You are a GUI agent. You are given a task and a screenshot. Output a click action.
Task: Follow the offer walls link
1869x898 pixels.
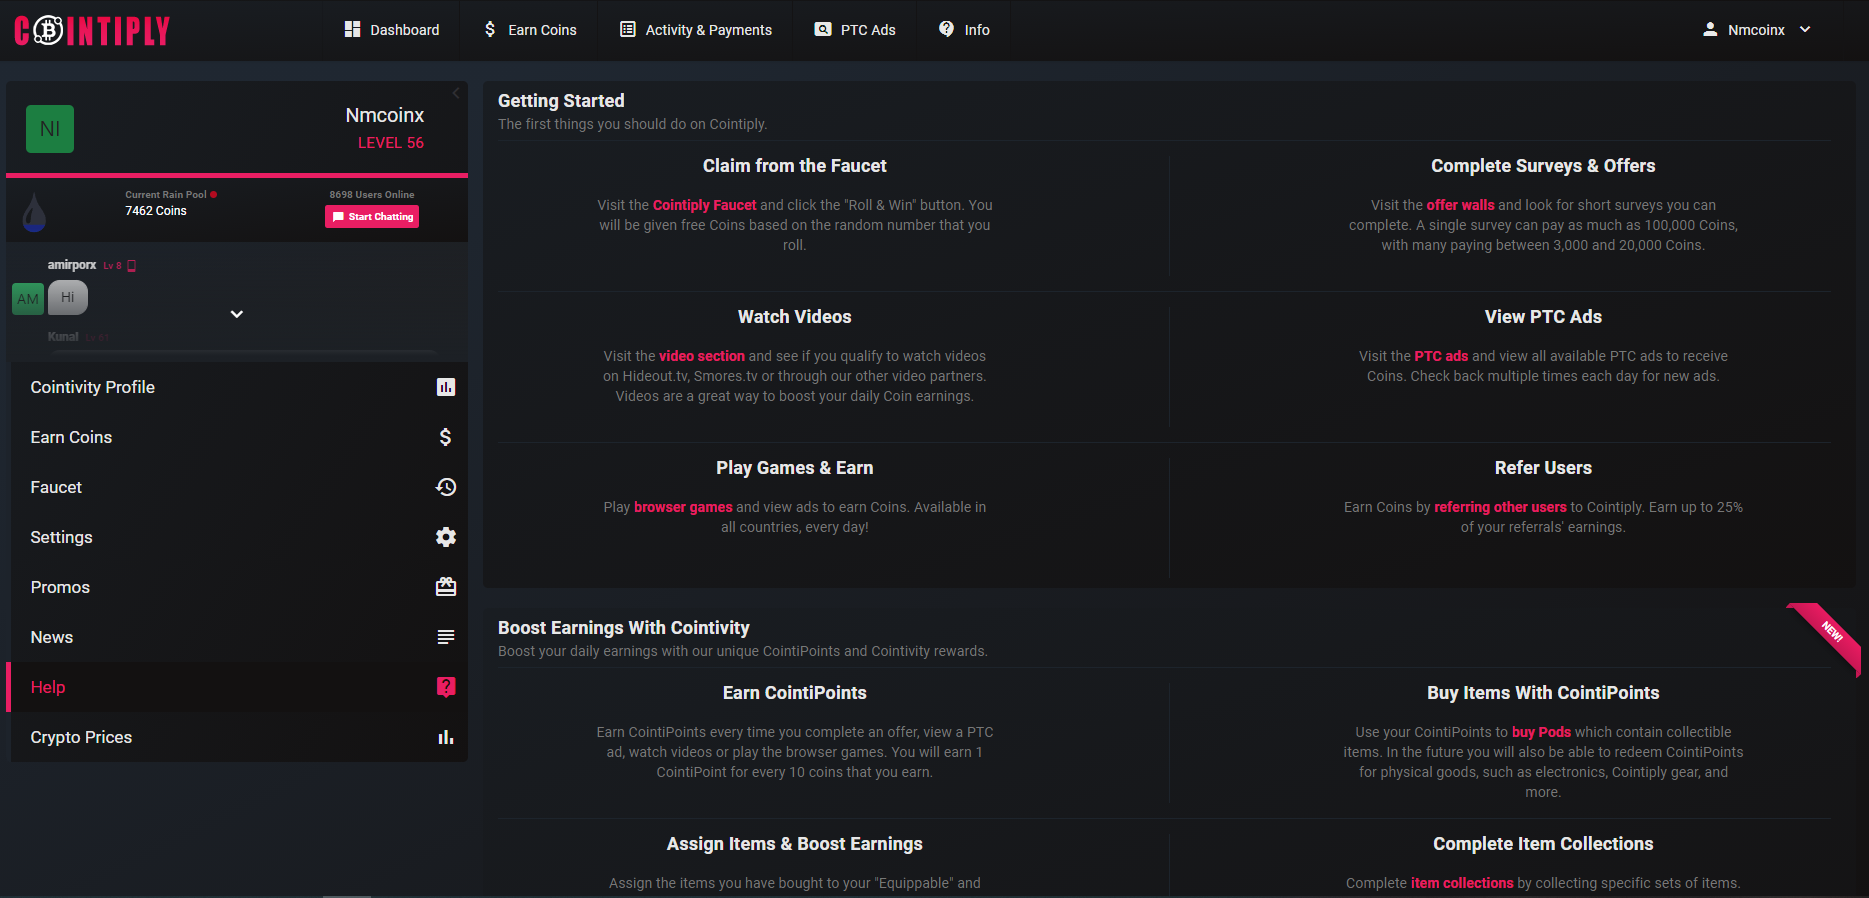click(x=1460, y=205)
